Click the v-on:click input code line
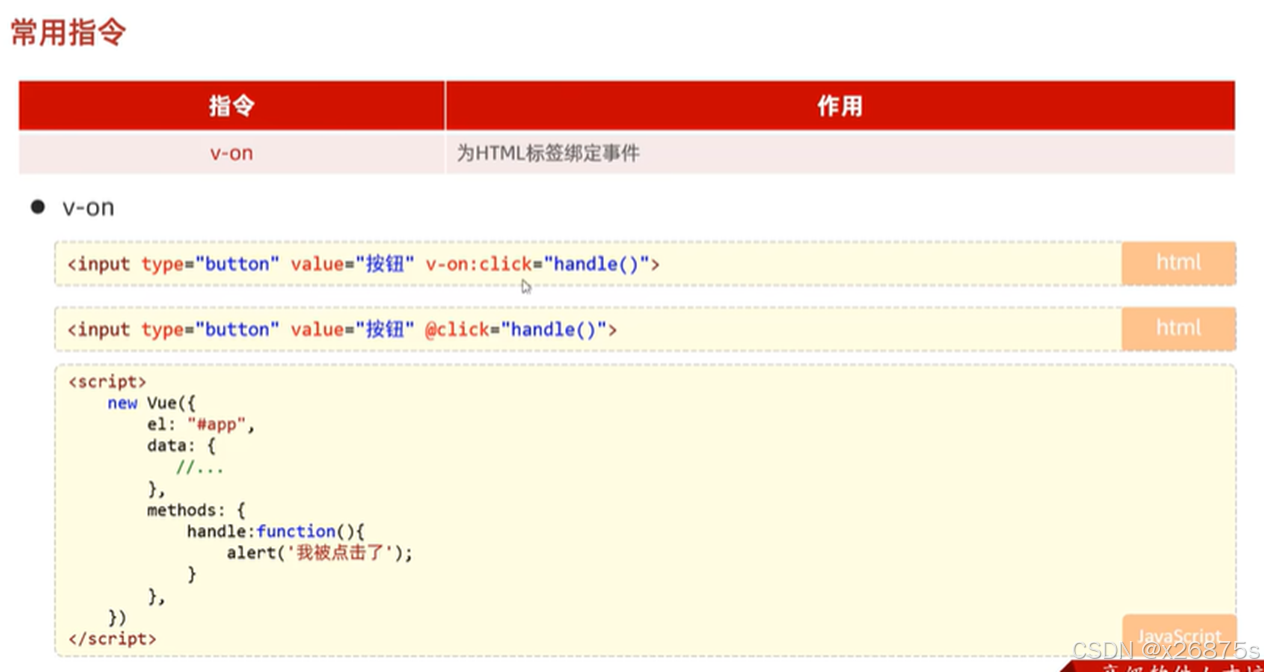Screen dimensions: 1264x672 [x=364, y=264]
